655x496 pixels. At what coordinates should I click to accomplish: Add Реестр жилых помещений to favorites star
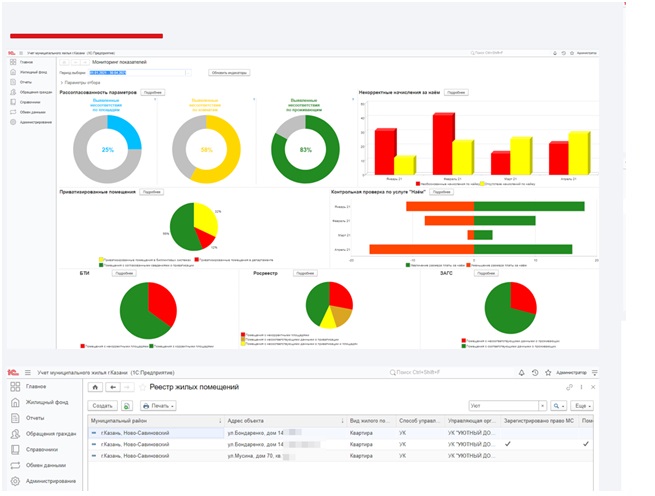pyautogui.click(x=142, y=387)
